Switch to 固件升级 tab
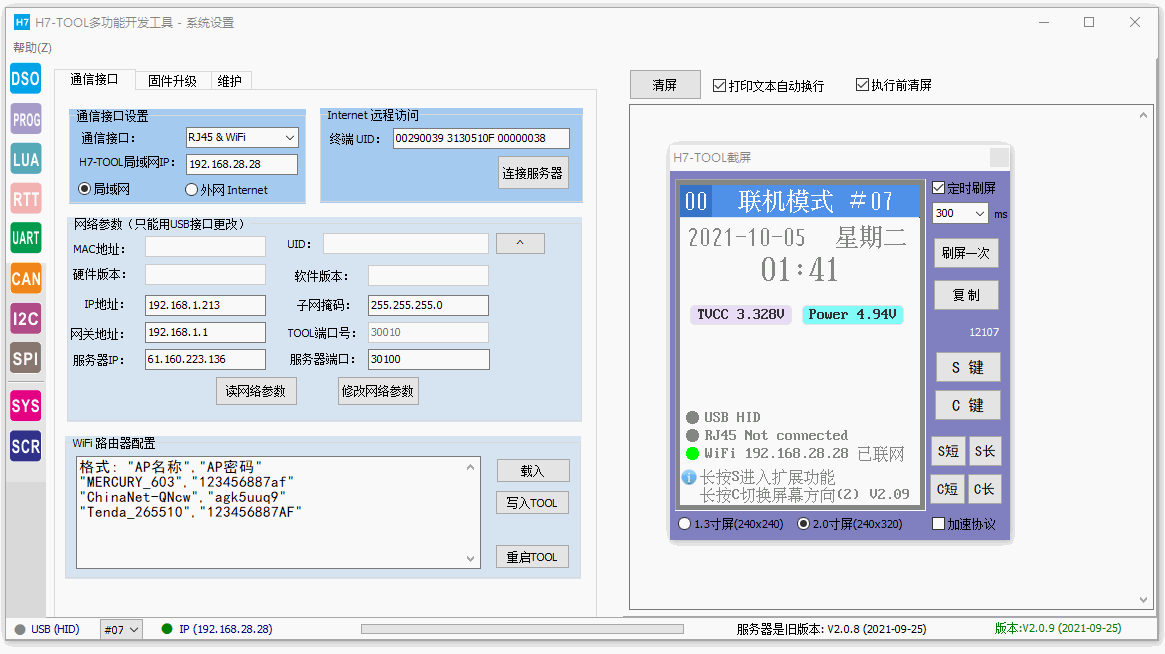This screenshot has width=1165, height=654. click(172, 81)
